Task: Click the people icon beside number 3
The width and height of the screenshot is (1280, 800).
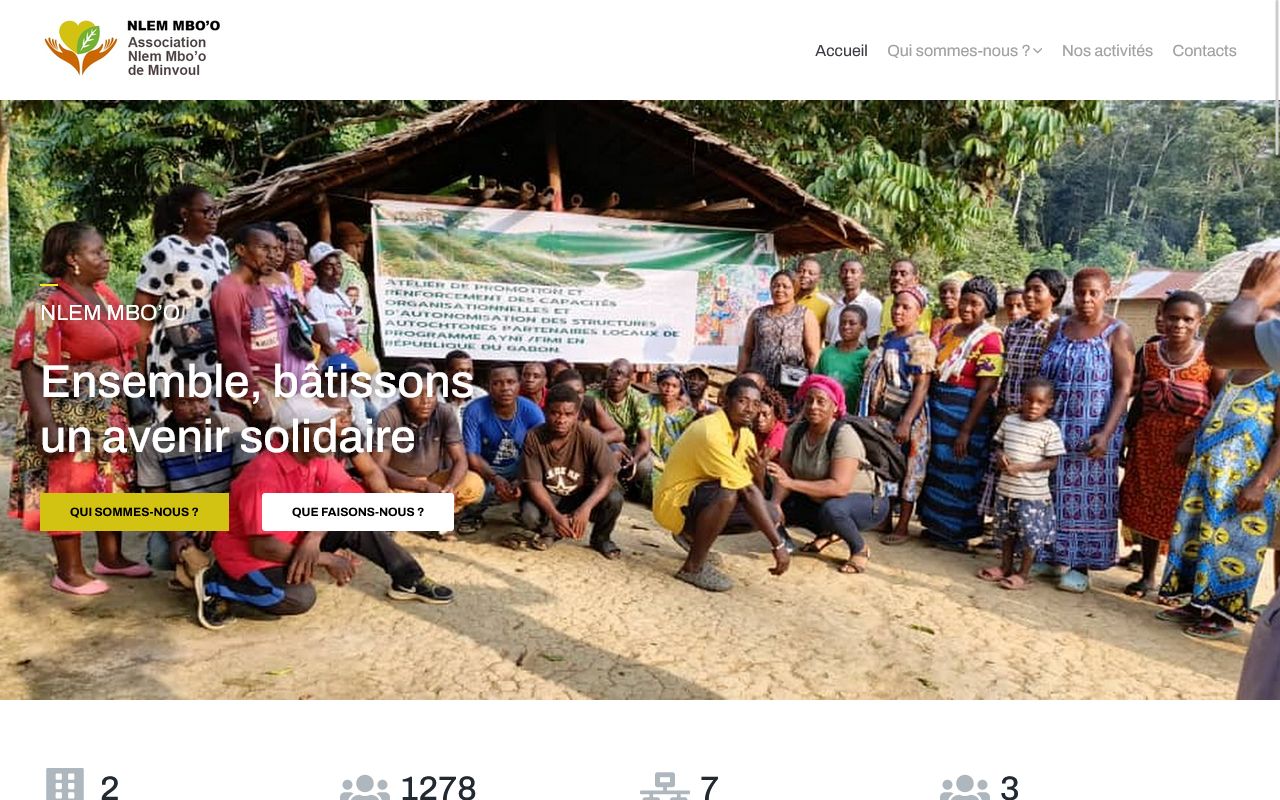Action: click(964, 787)
